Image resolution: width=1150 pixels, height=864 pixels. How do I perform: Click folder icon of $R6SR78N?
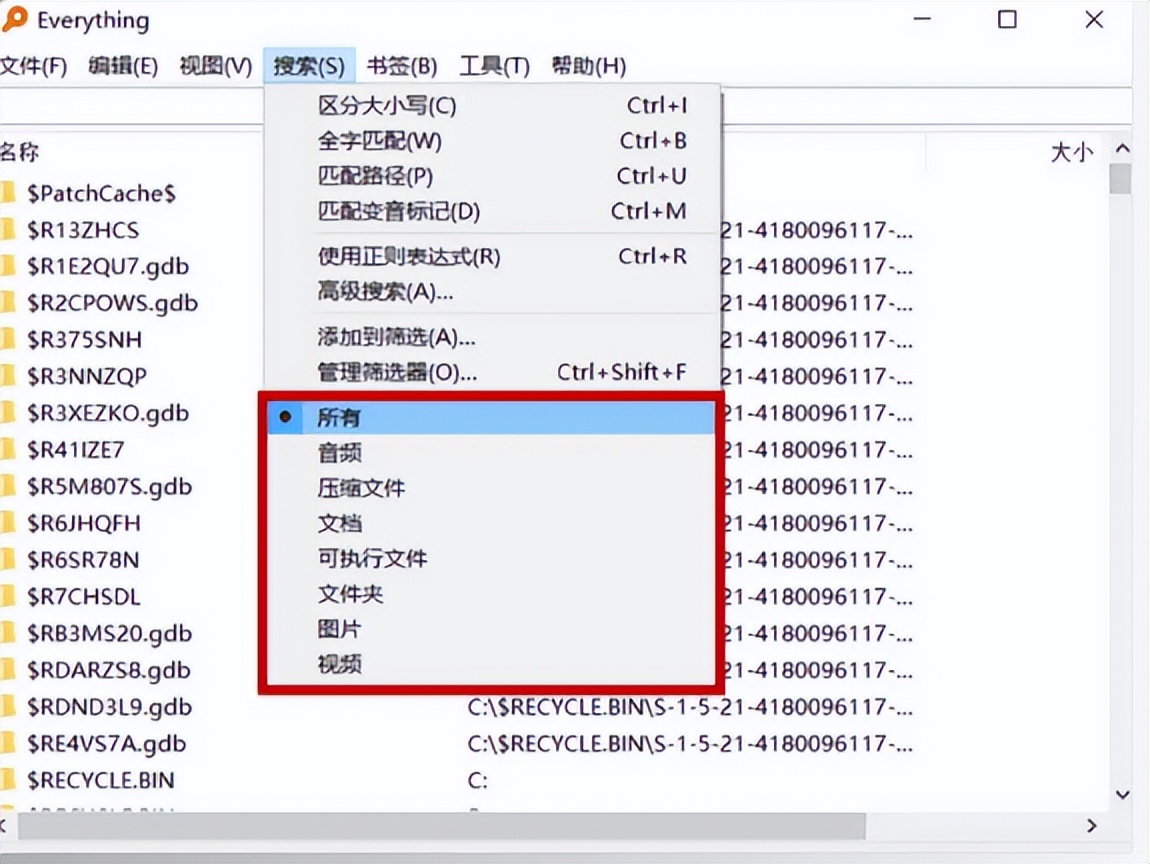tap(7, 560)
